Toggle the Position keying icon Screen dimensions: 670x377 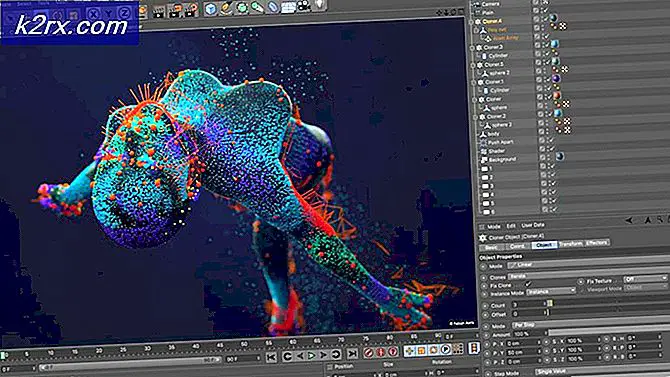(409, 351)
